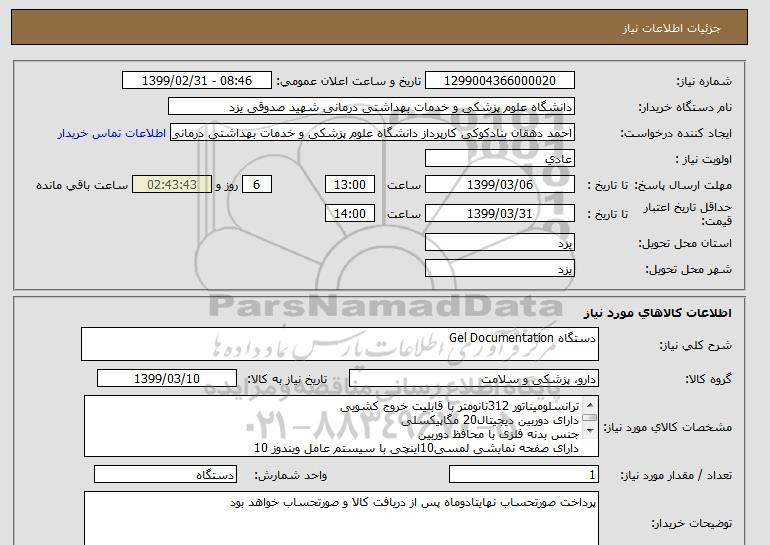Click the توضیحات خریدار label
The height and width of the screenshot is (545, 770).
[691, 523]
